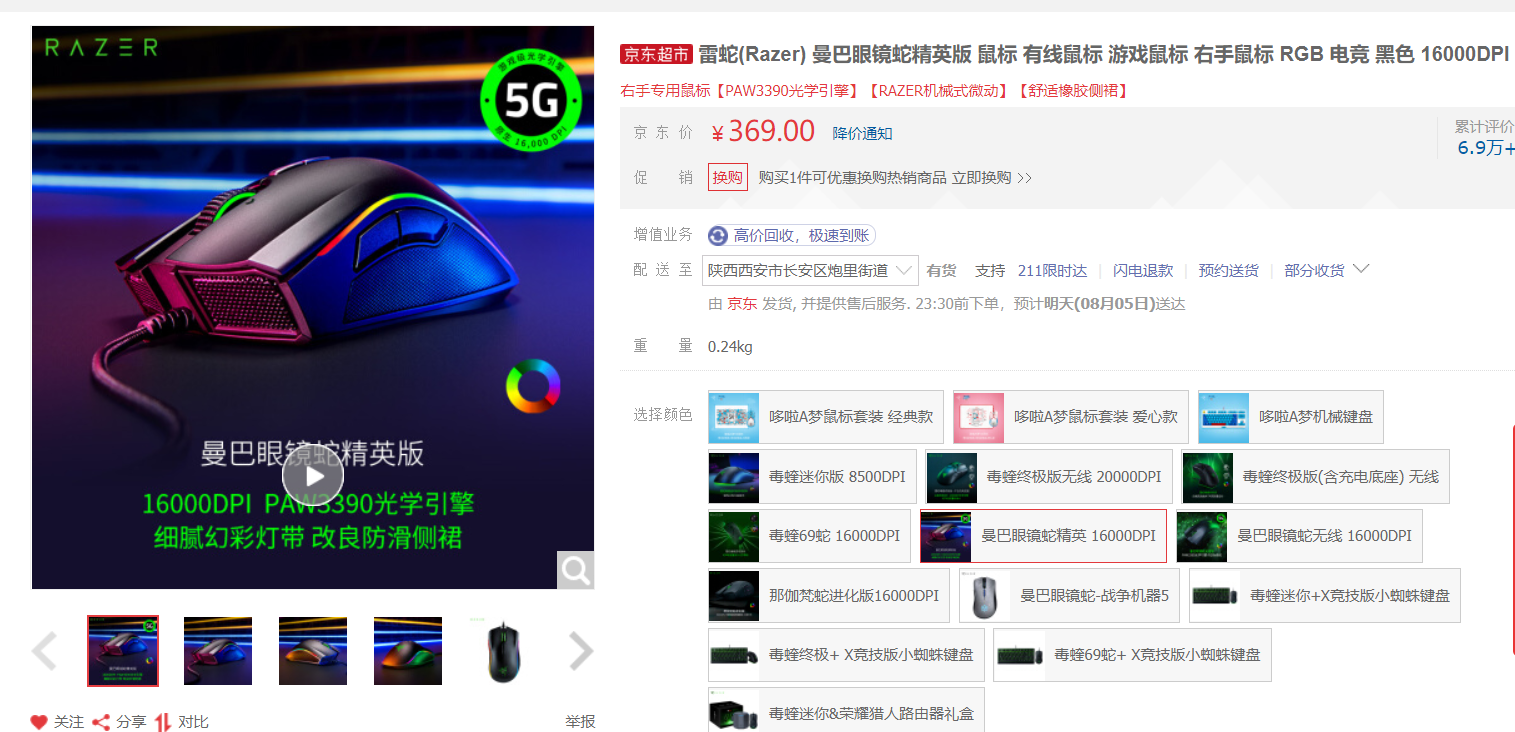Click the 对比 compare icon
The image size is (1515, 732).
(x=163, y=721)
